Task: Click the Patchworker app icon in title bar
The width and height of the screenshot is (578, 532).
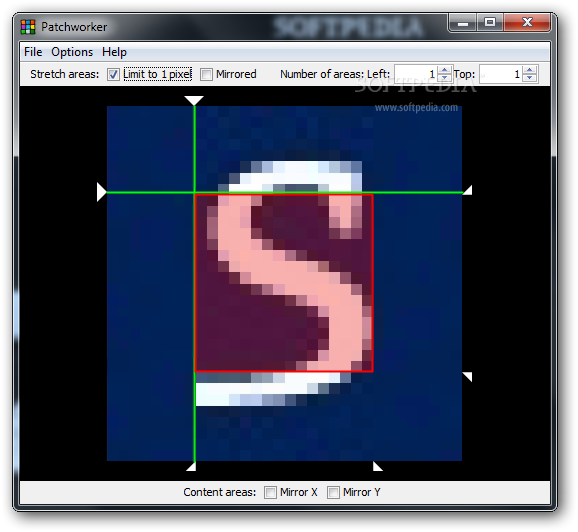Action: click(28, 27)
